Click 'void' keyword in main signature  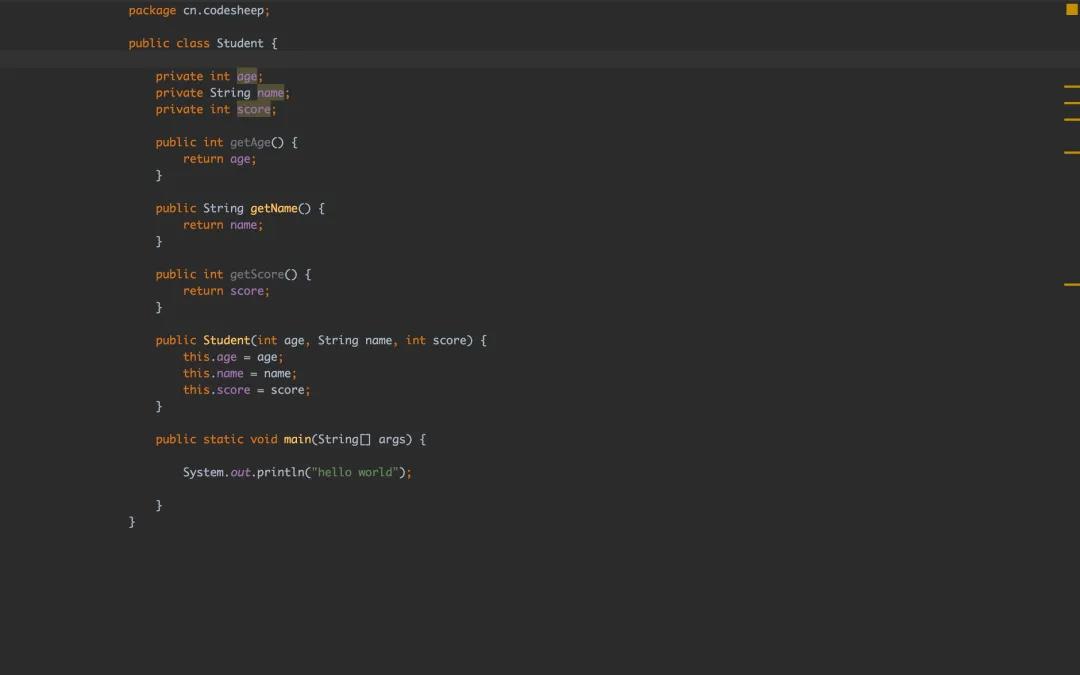point(264,439)
